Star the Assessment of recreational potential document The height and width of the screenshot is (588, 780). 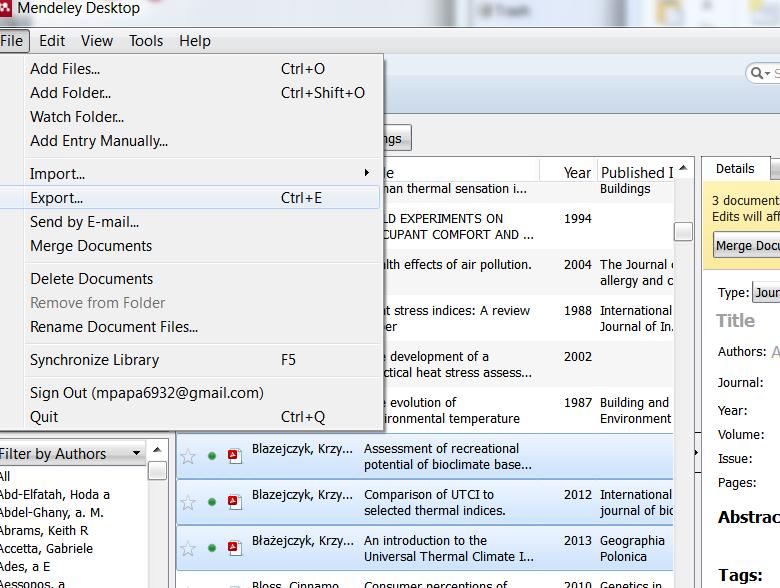[x=188, y=456]
